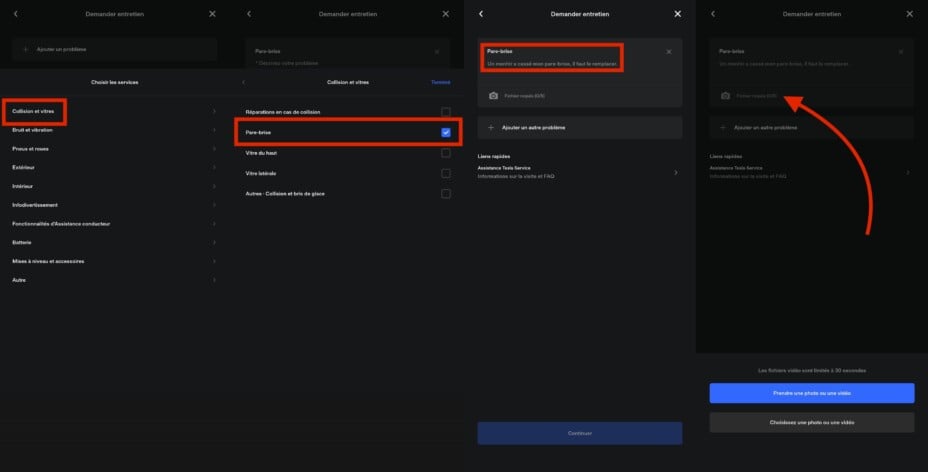928x472 pixels.
Task: Check the Vitre latérale box
Action: (x=446, y=173)
